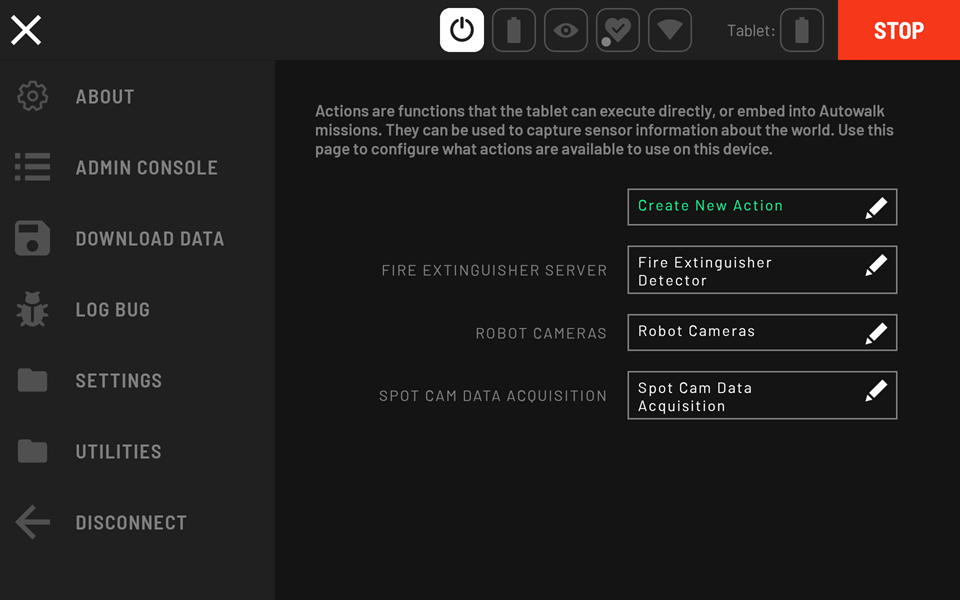
Task: Edit Fire Extinguisher Detector via pencil icon
Action: (x=876, y=265)
